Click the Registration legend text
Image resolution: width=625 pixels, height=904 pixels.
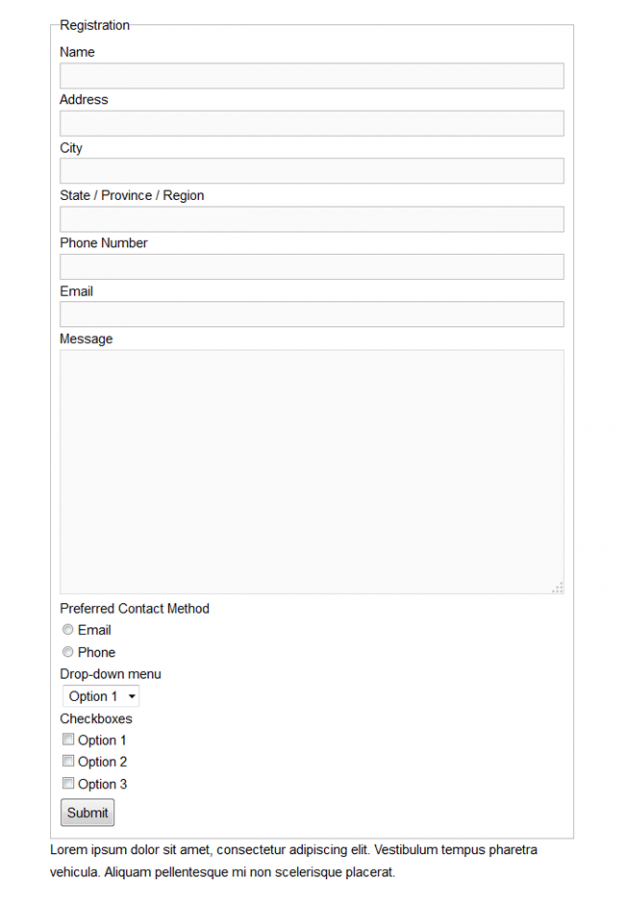[x=95, y=25]
